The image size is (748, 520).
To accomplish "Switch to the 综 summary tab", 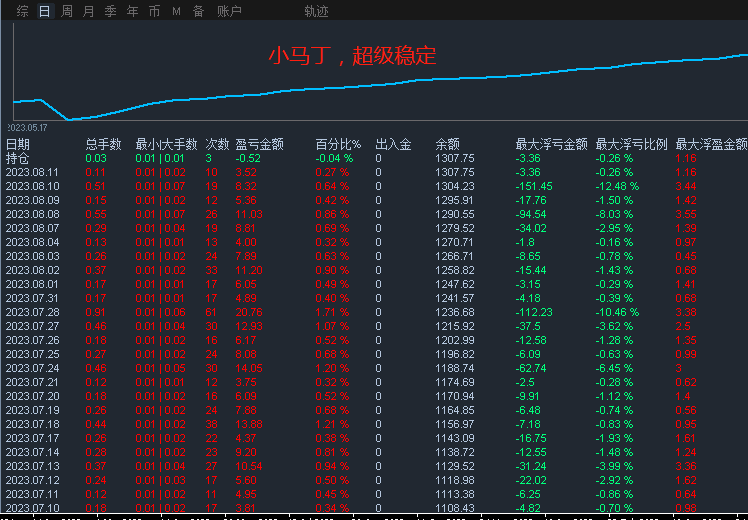I will (22, 11).
